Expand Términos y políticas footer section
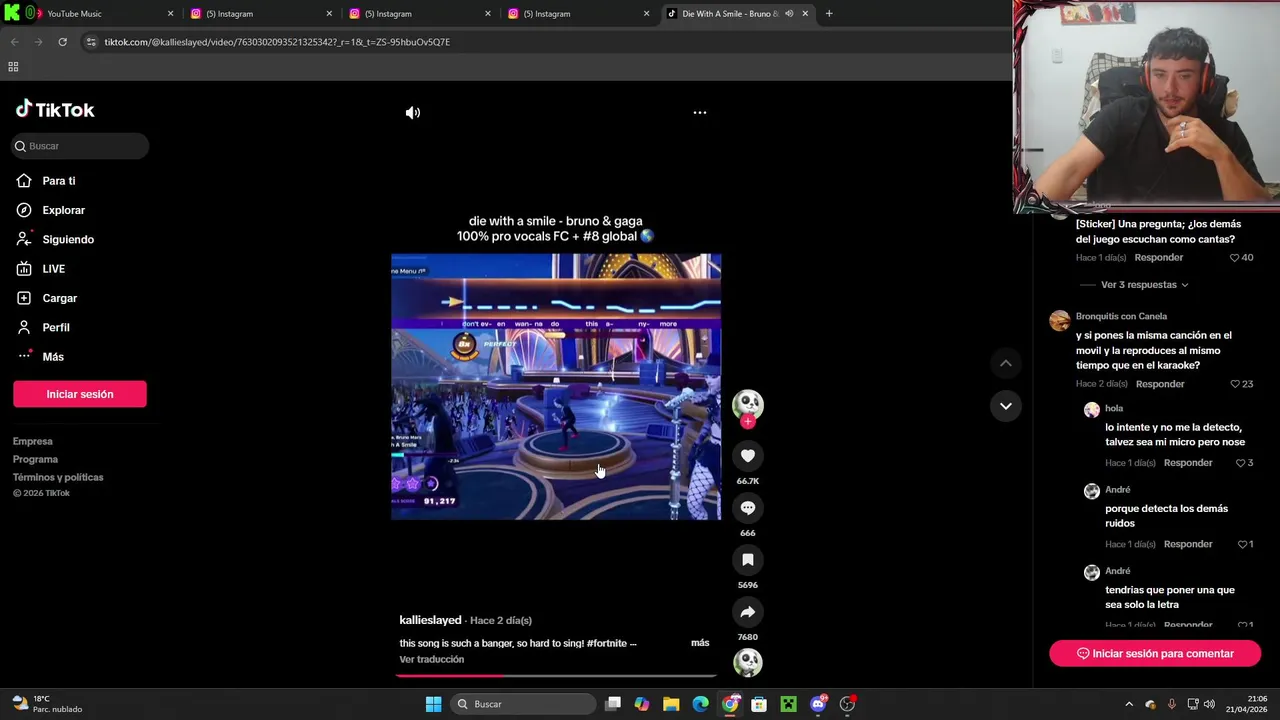The height and width of the screenshot is (720, 1280). (x=58, y=477)
